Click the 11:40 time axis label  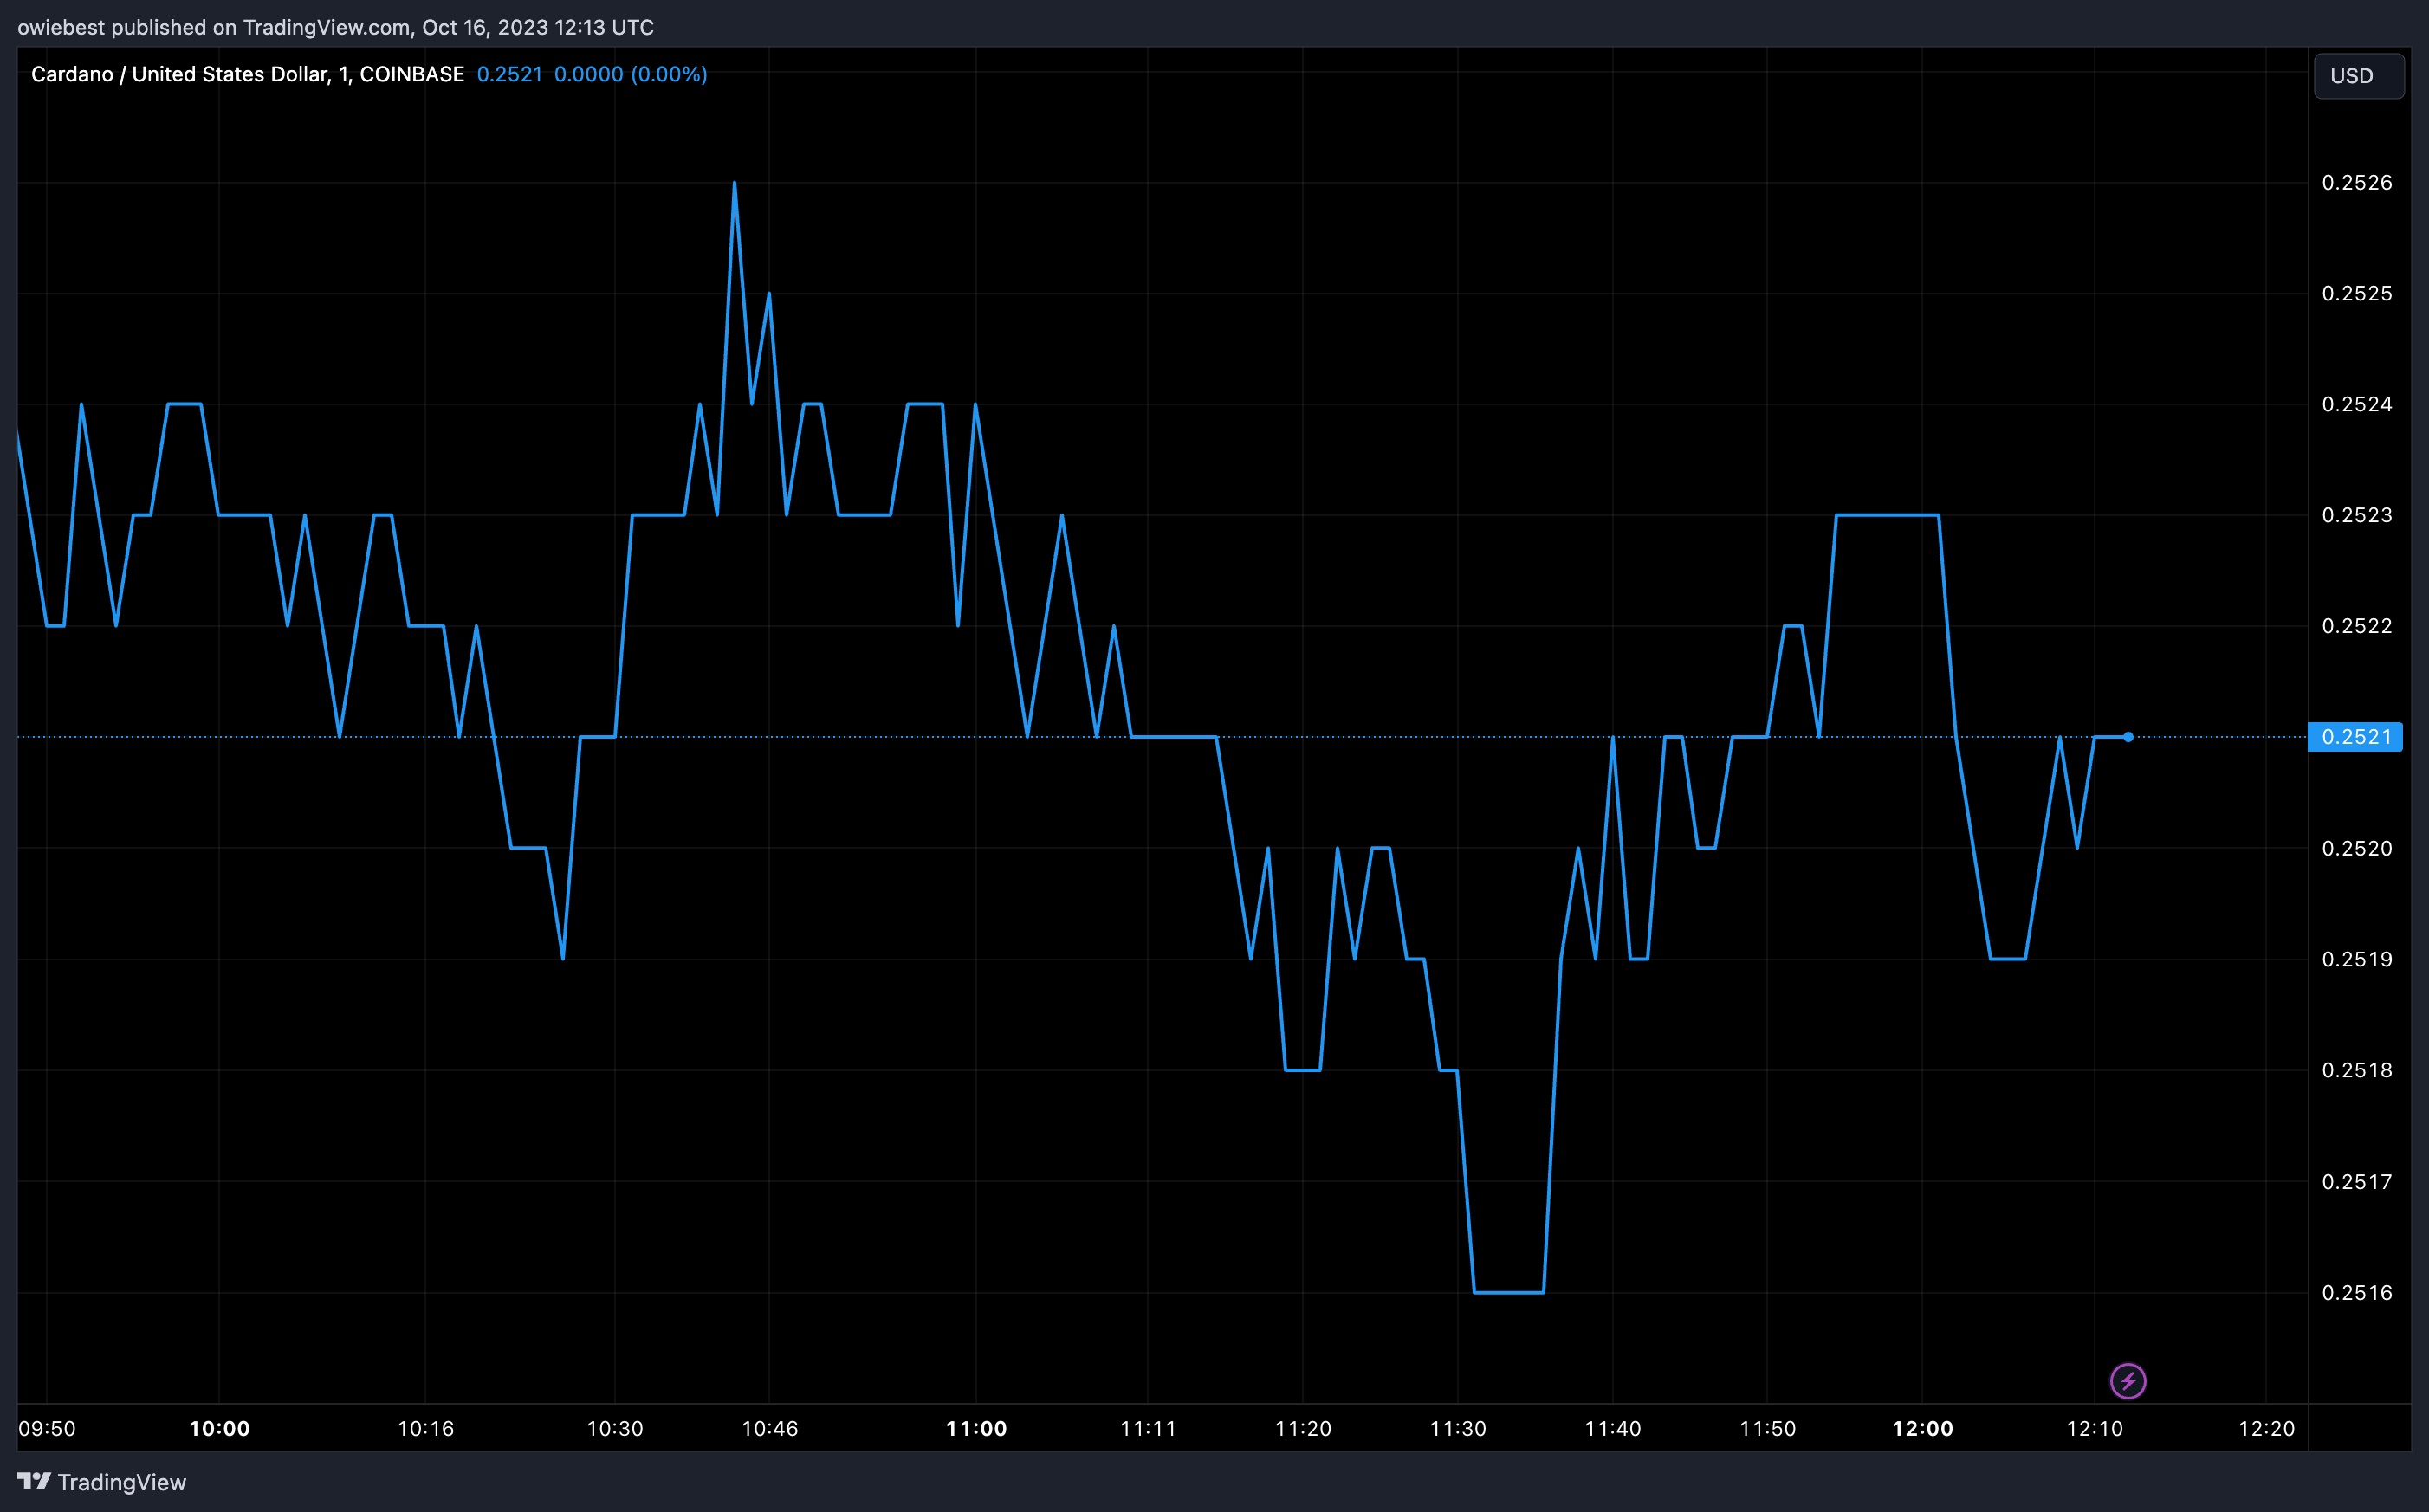pyautogui.click(x=1613, y=1428)
